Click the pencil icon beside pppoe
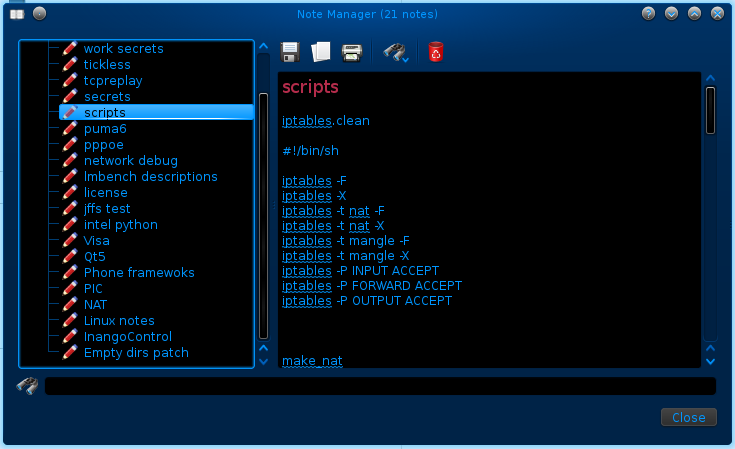The image size is (735, 449). pyautogui.click(x=70, y=144)
